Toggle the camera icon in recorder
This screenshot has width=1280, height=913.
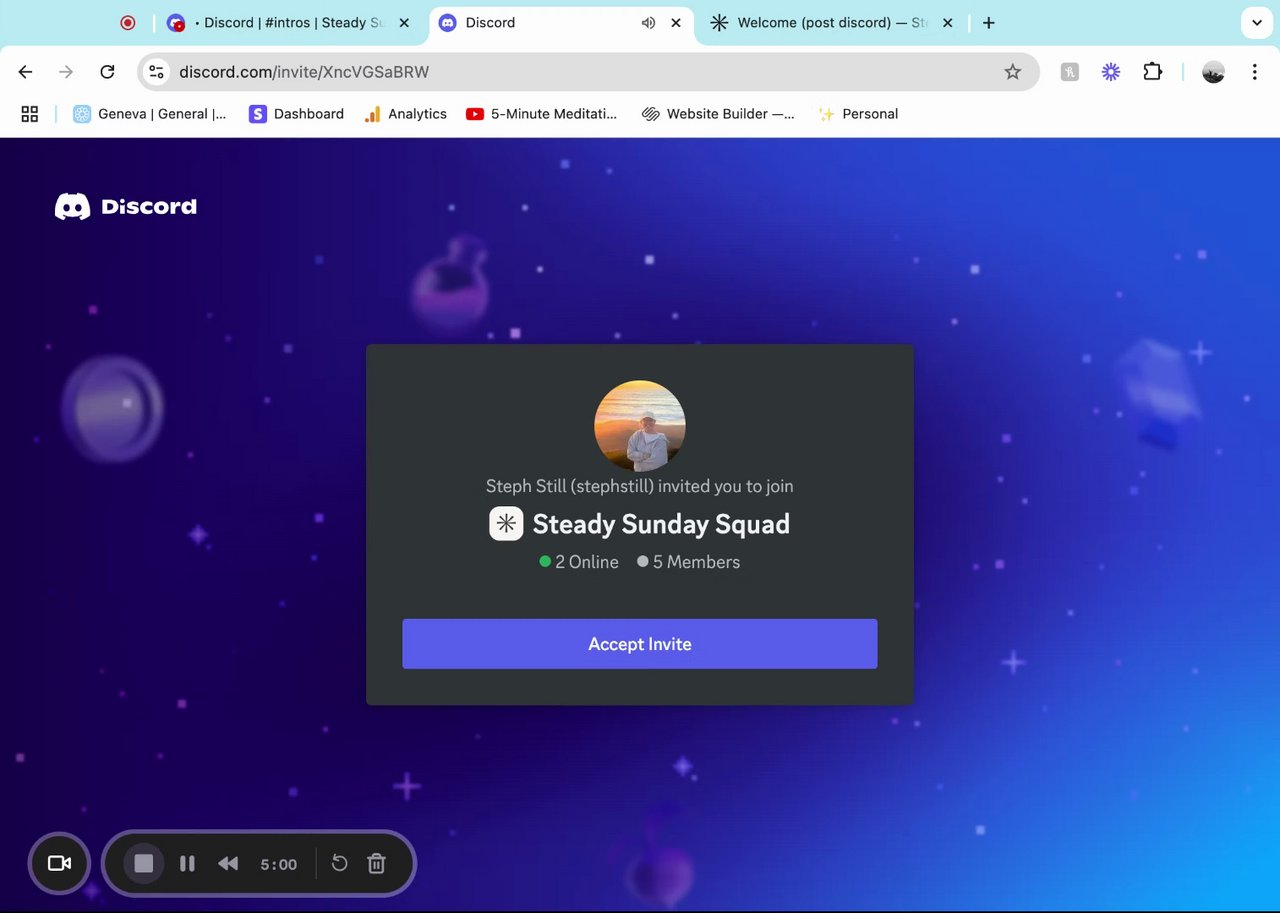click(x=59, y=863)
